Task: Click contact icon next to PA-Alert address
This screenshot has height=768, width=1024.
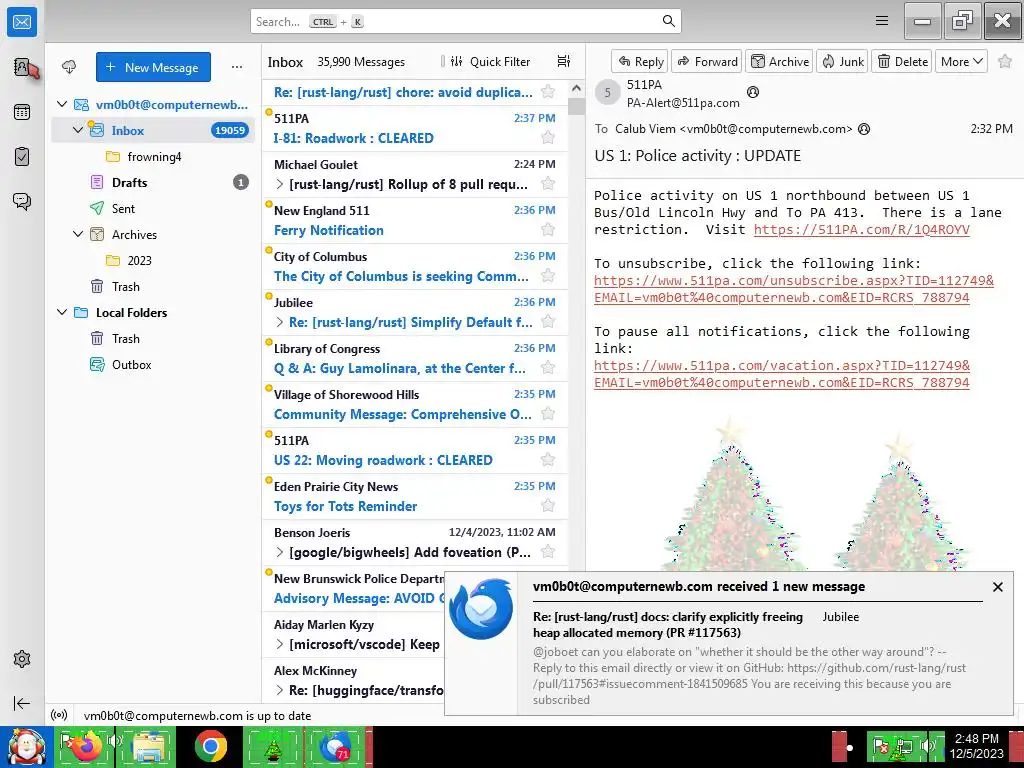Action: coord(752,92)
